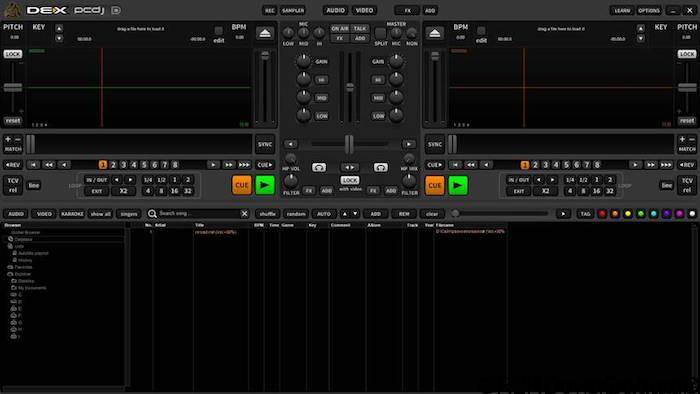Viewport: 700px width, 394px height.
Task: Fast rewind on the left deck
Action: pos(49,165)
